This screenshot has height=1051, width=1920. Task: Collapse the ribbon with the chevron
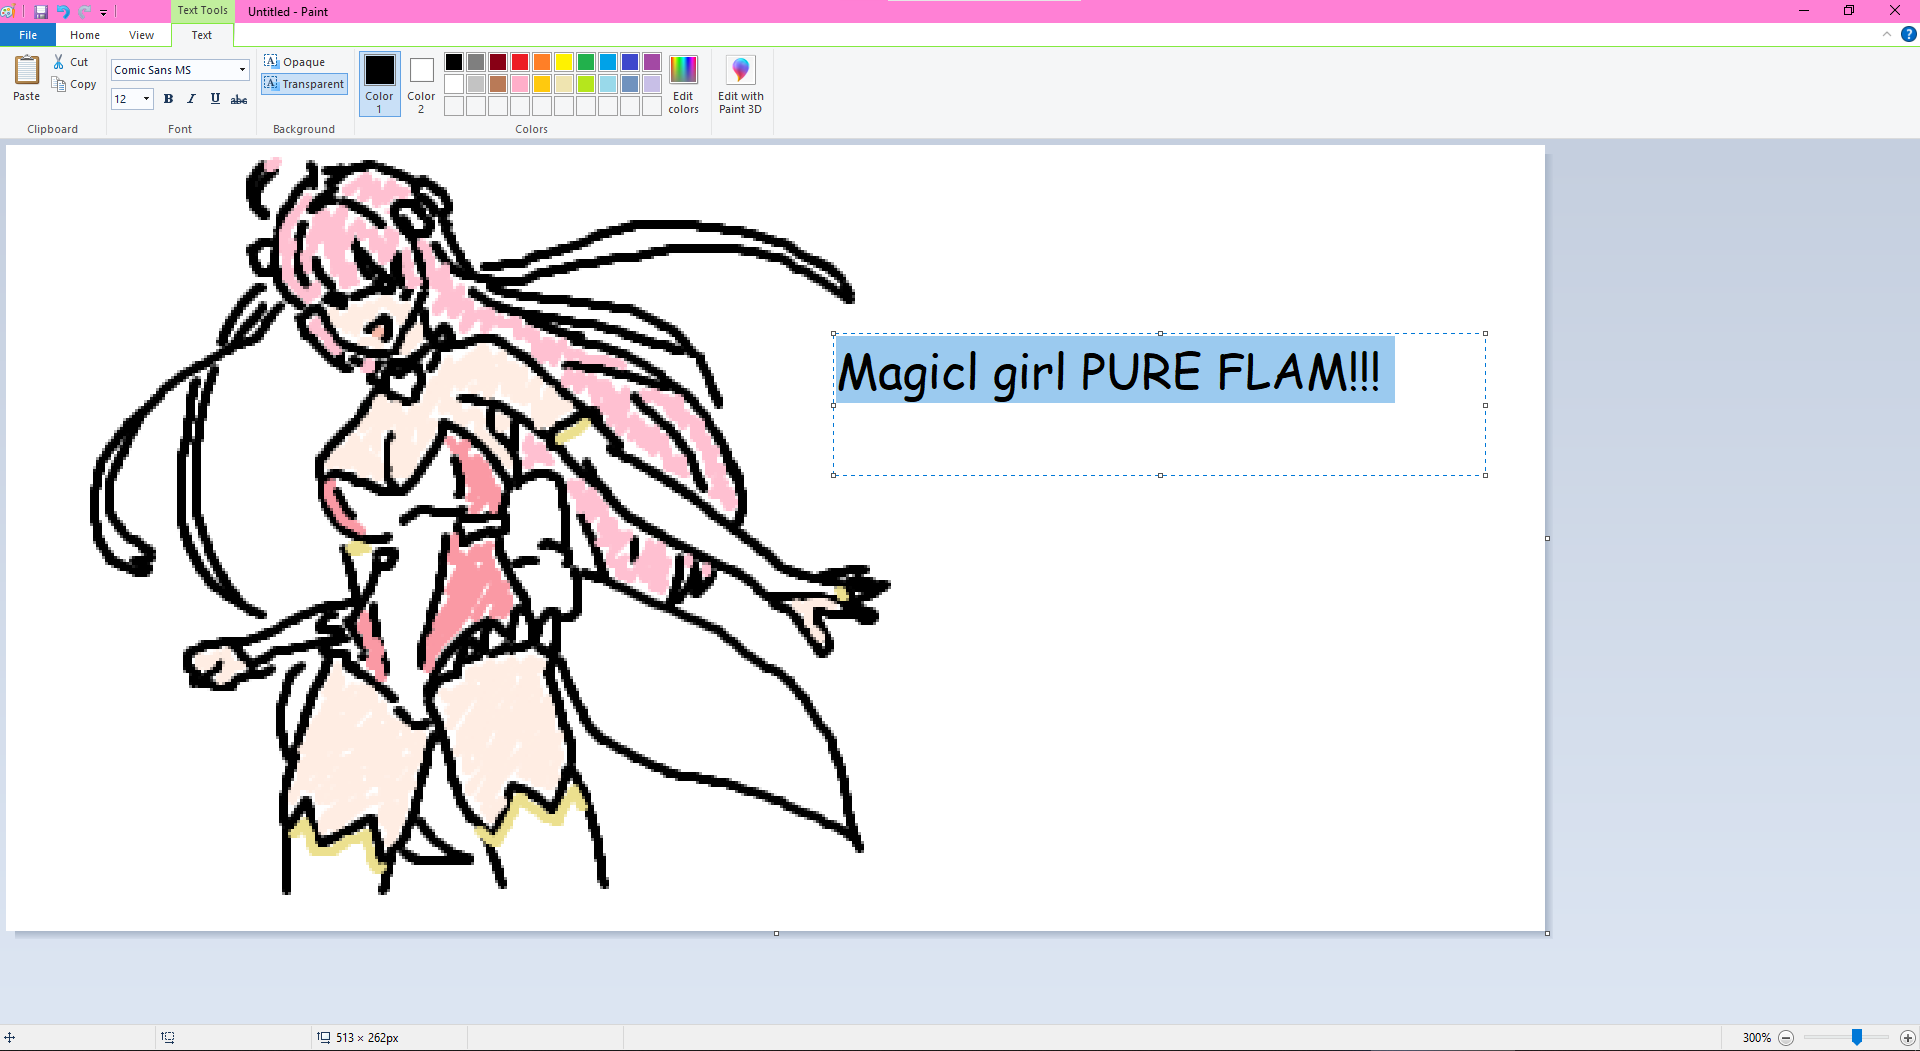click(x=1887, y=34)
